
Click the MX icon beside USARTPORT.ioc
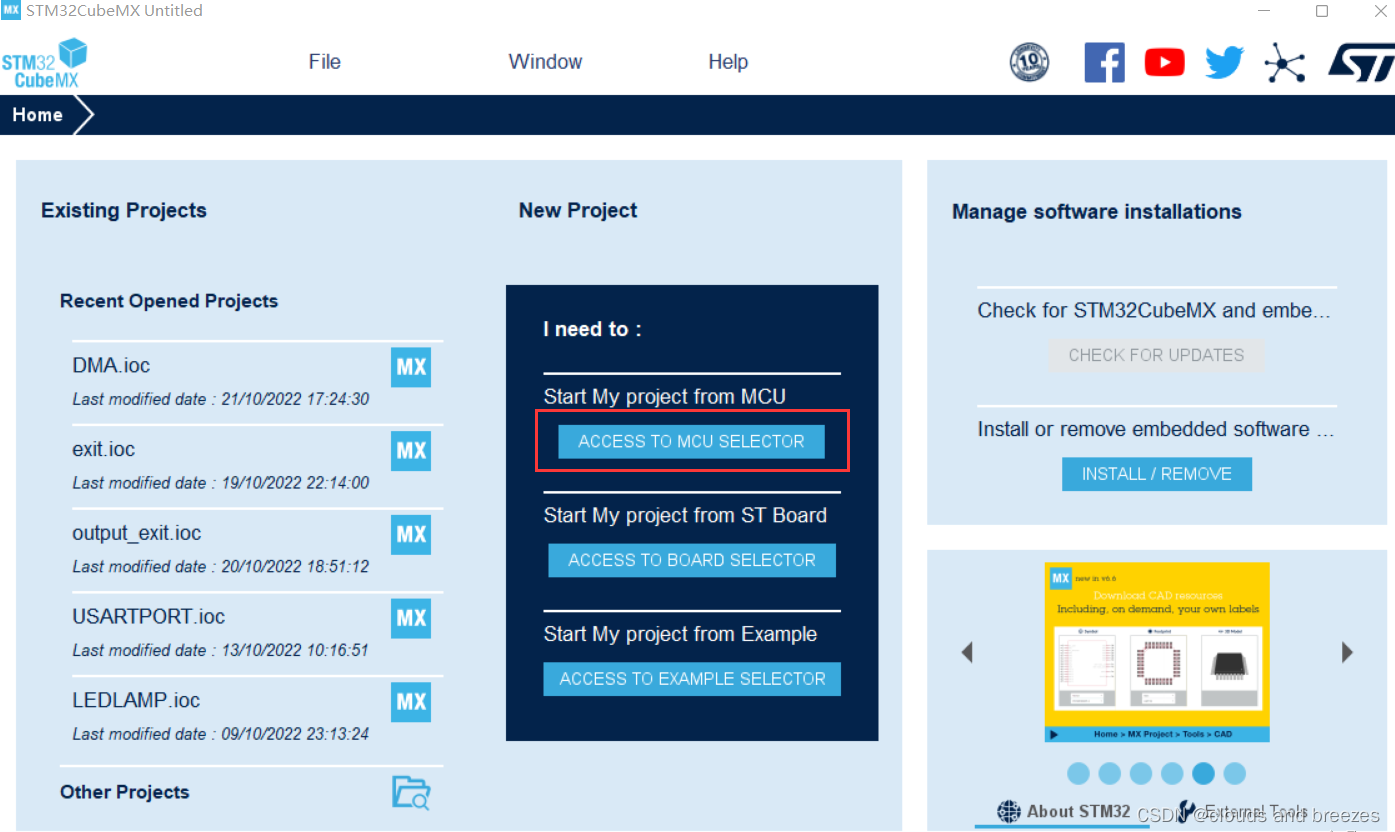pyautogui.click(x=411, y=618)
